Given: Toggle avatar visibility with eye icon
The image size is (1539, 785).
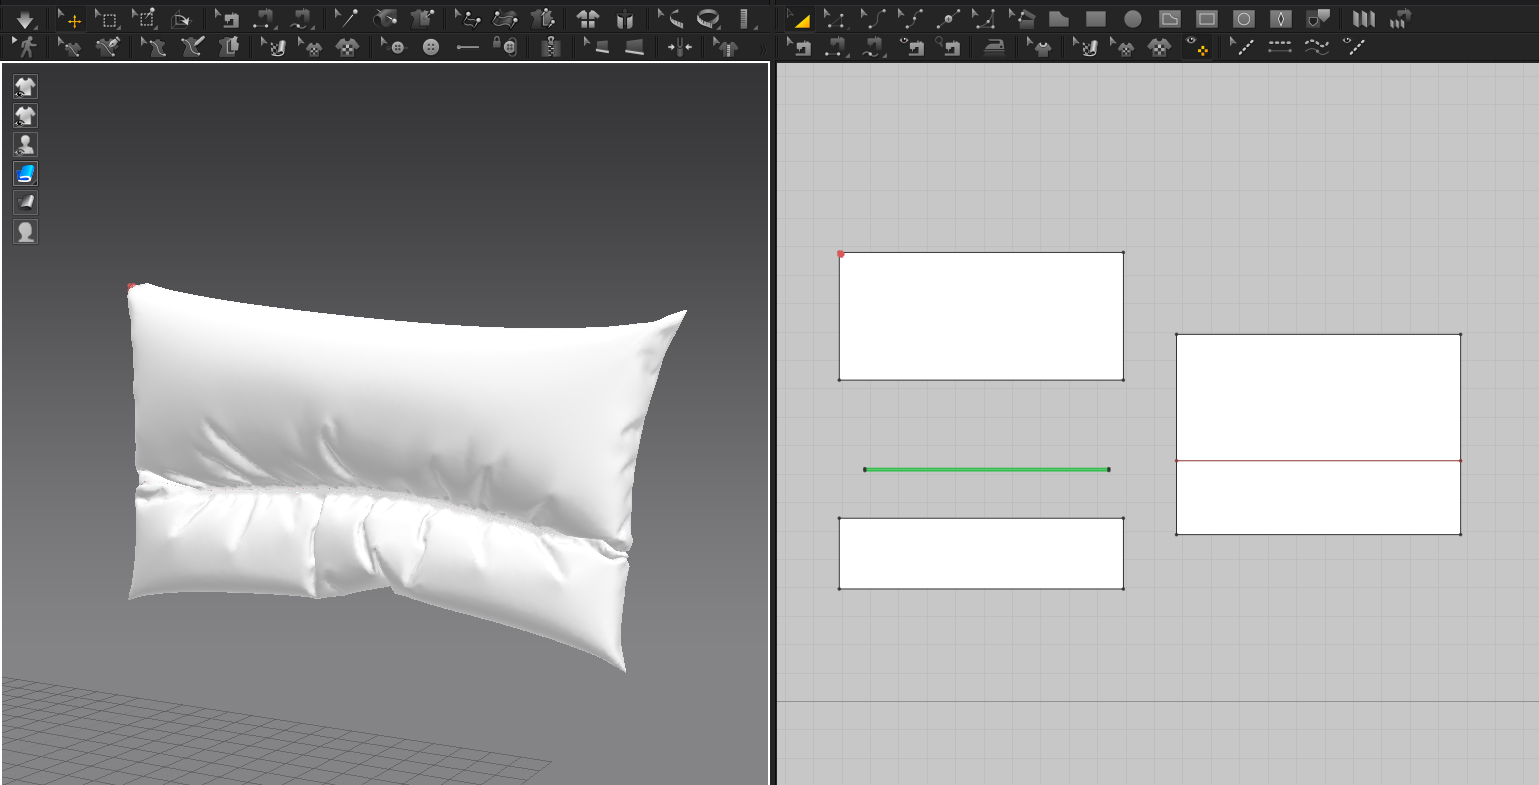Looking at the screenshot, I should 25,145.
